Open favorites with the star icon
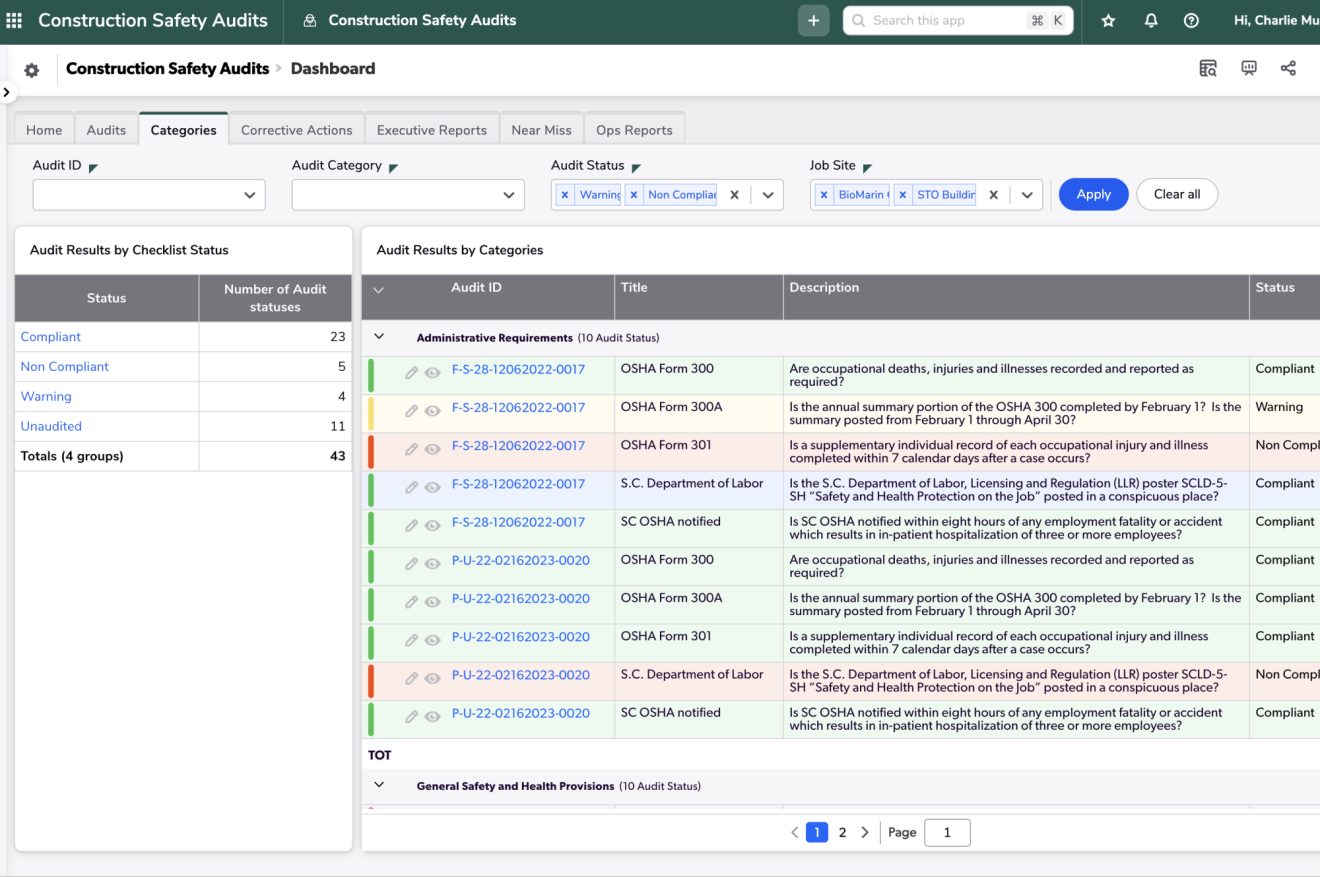This screenshot has height=877, width=1320. 1108,21
